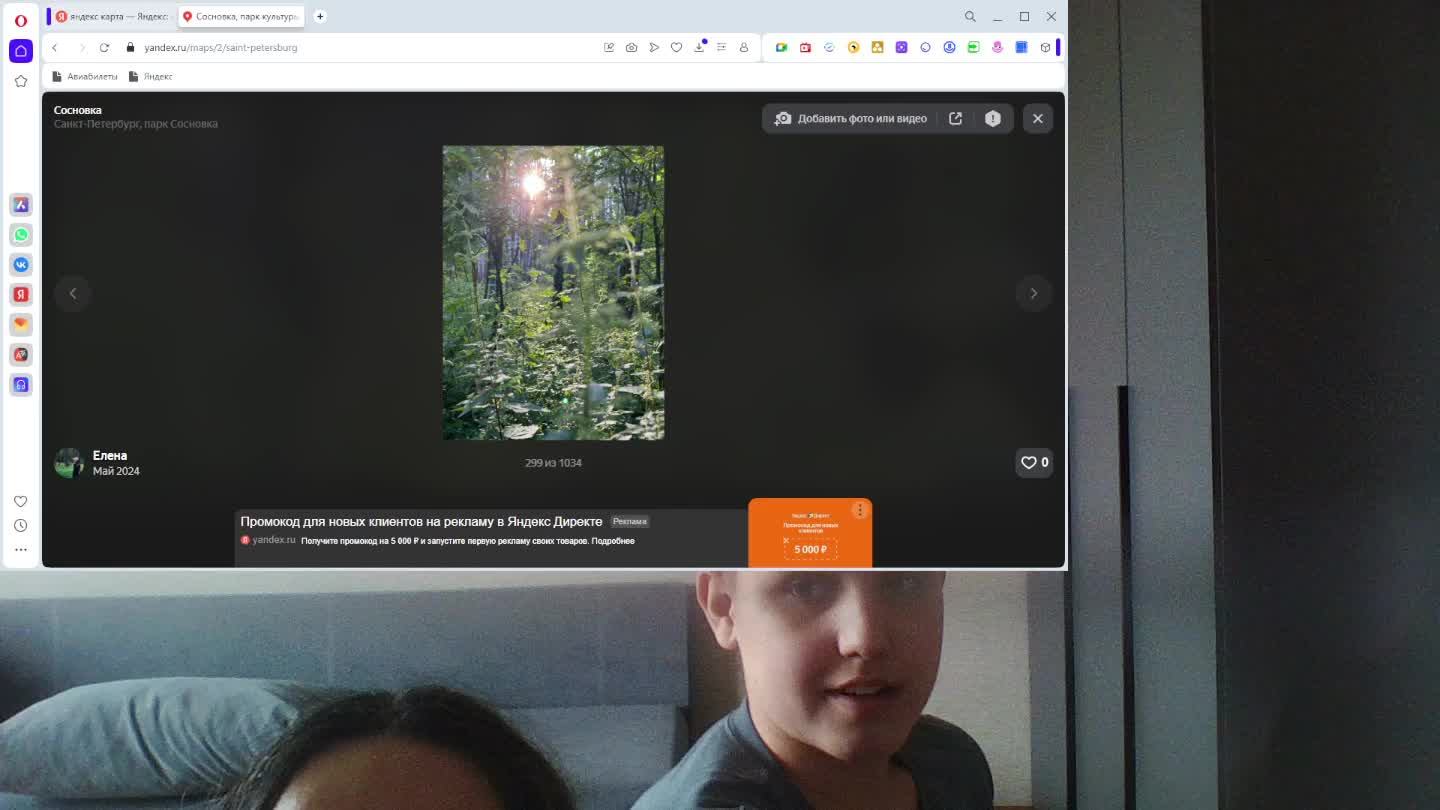
Task: Open the red Yandex sidebar icon
Action: click(21, 295)
